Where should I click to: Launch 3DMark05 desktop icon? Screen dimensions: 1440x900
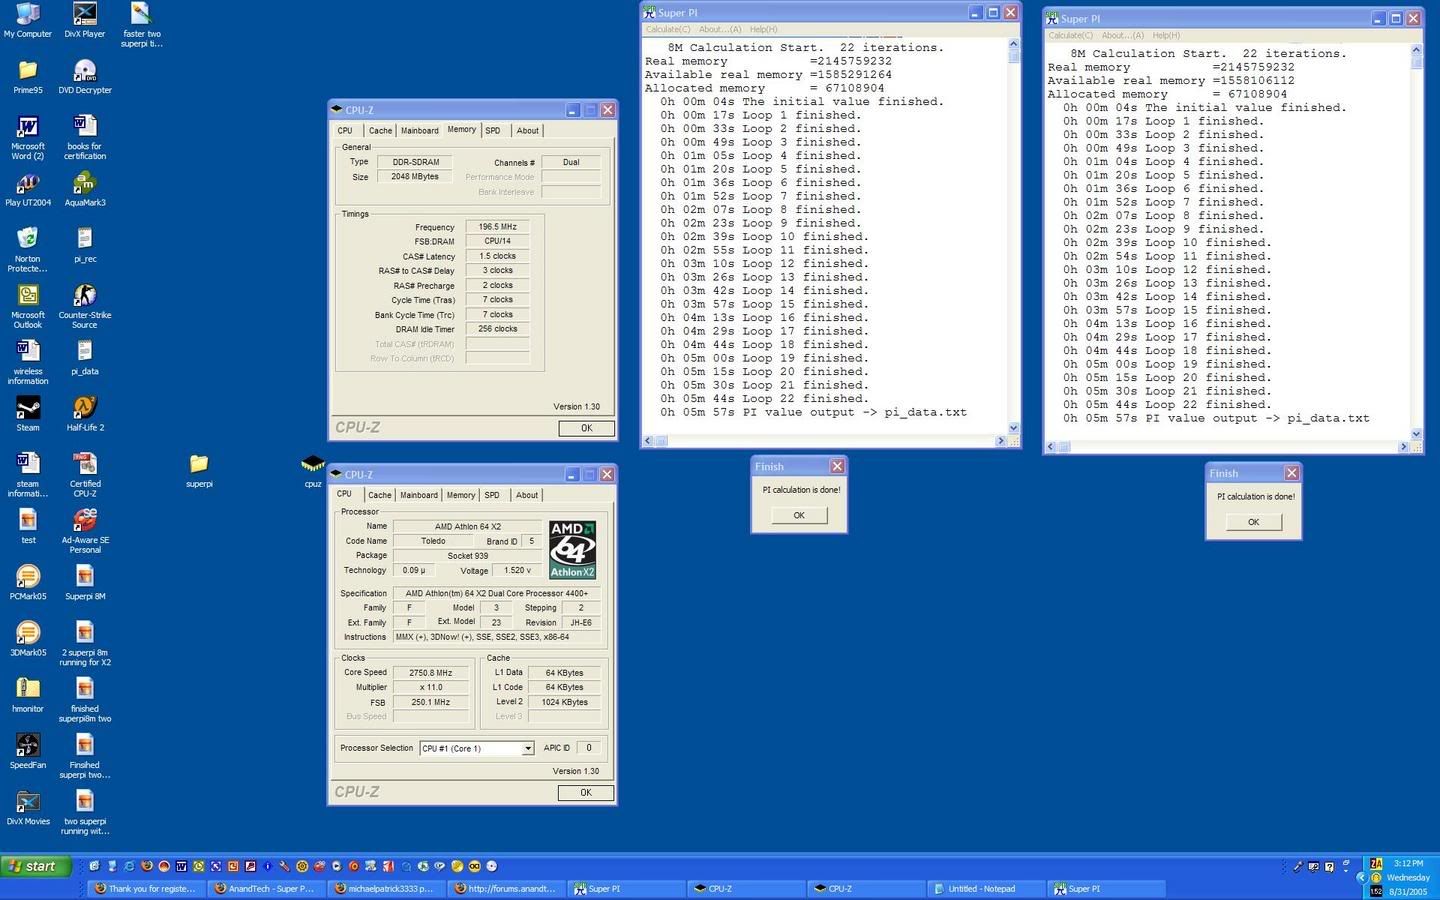(28, 639)
